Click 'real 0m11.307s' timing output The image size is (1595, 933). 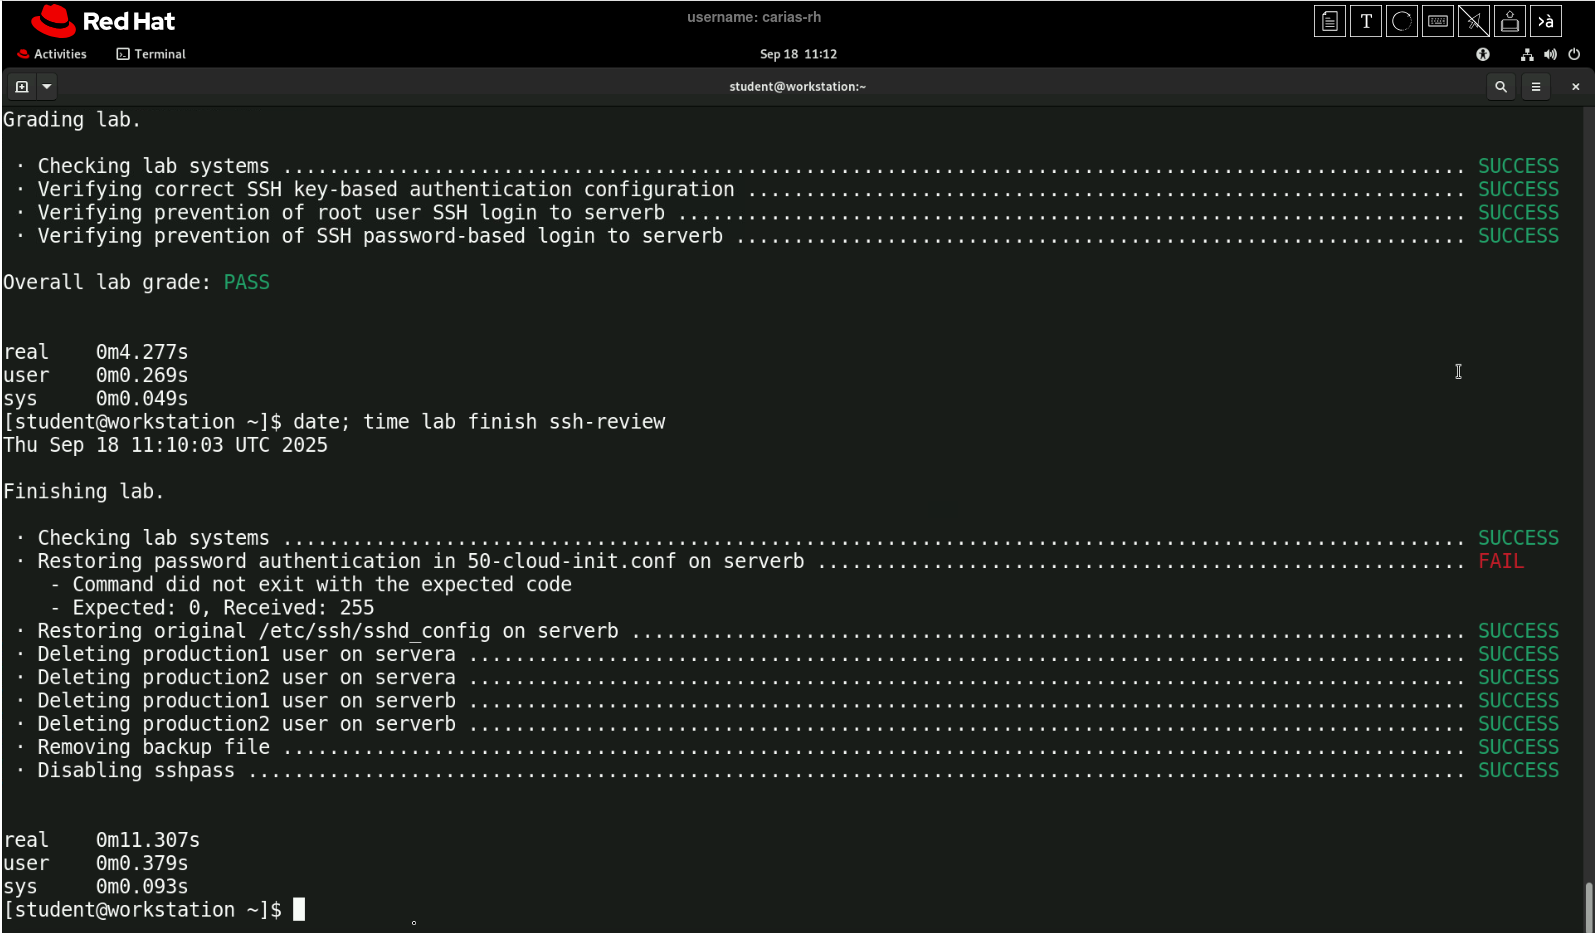pyautogui.click(x=101, y=841)
